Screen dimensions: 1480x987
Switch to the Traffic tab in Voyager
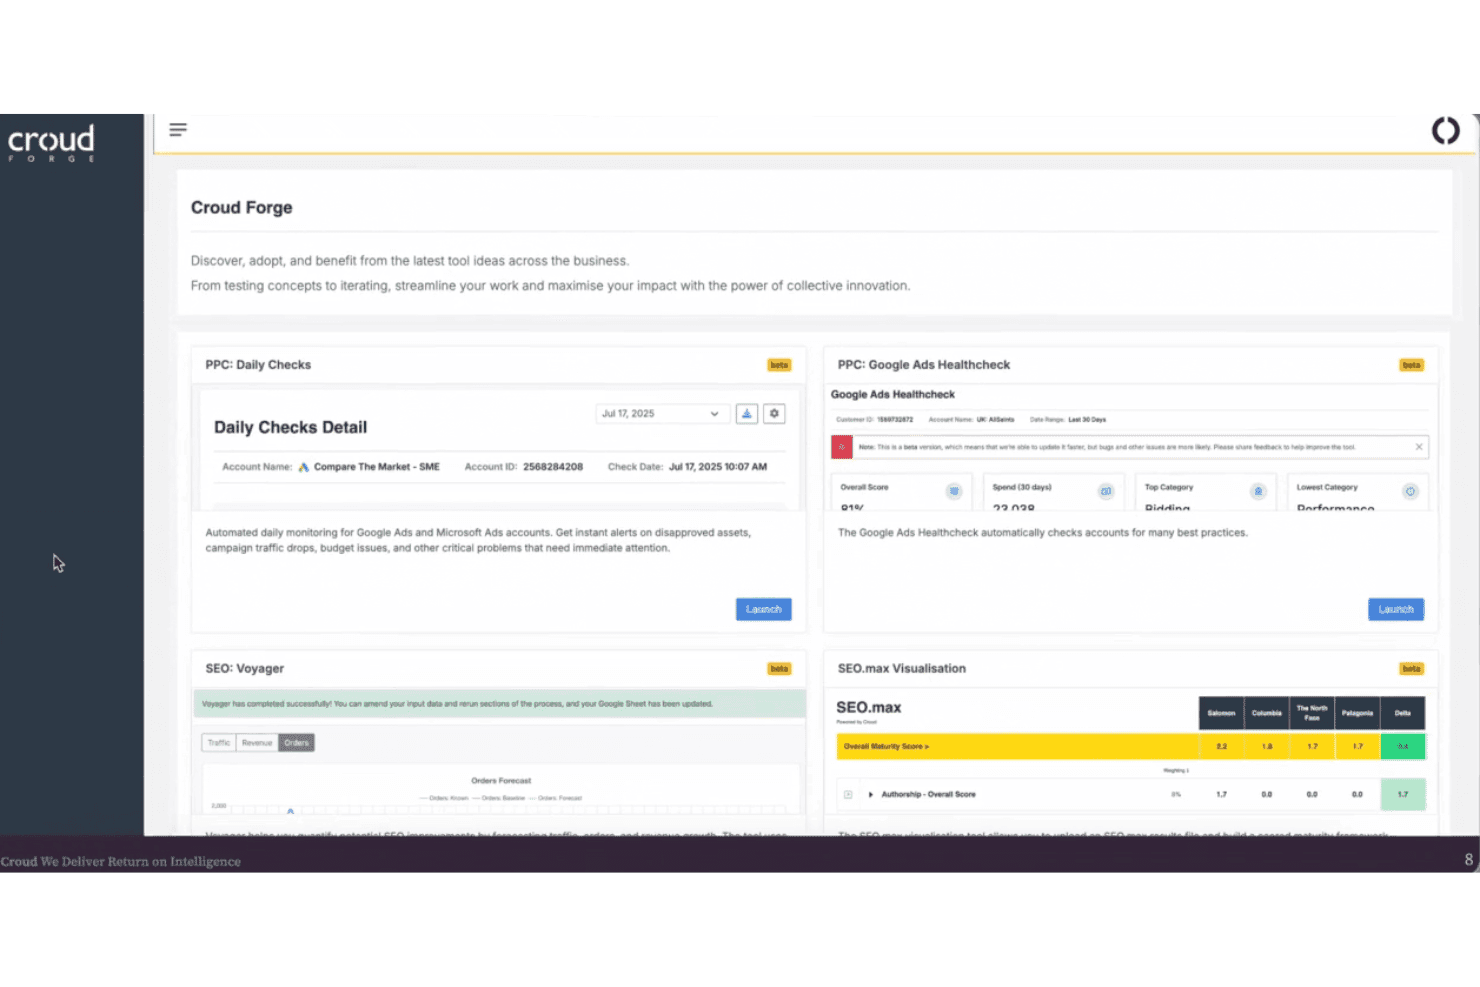219,743
